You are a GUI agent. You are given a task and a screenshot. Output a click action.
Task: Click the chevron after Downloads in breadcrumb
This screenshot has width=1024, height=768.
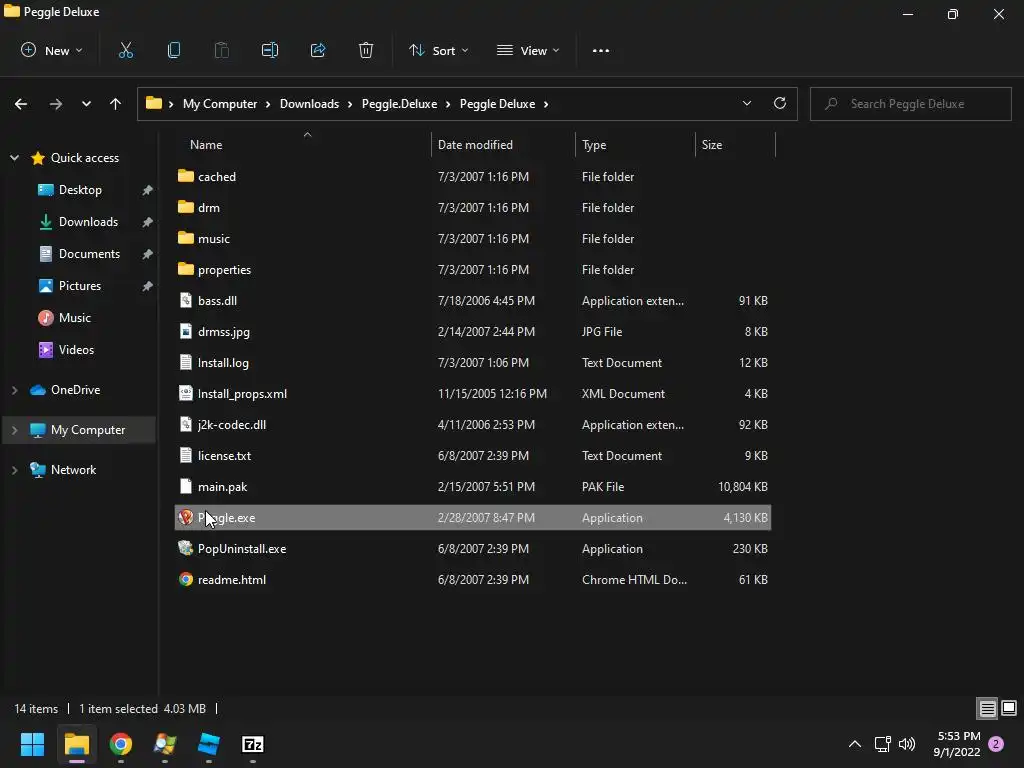click(x=350, y=104)
